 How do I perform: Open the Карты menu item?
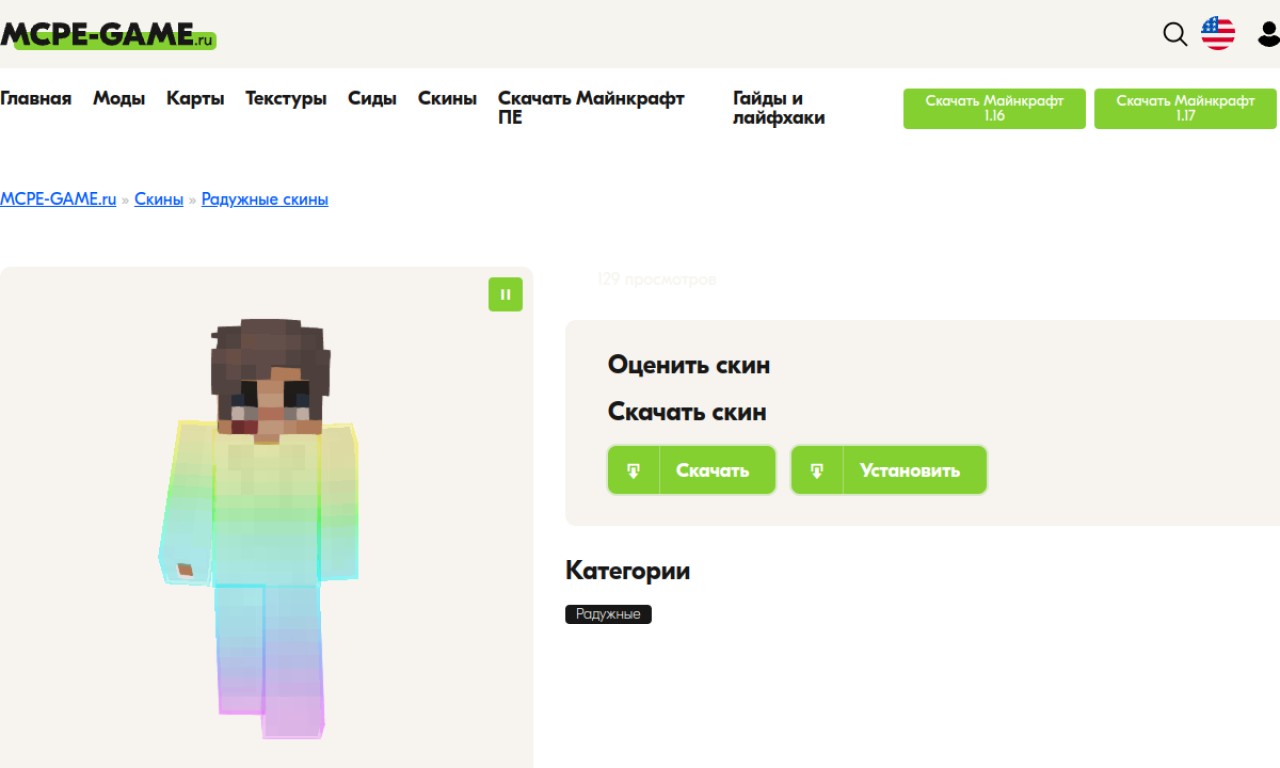tap(195, 98)
